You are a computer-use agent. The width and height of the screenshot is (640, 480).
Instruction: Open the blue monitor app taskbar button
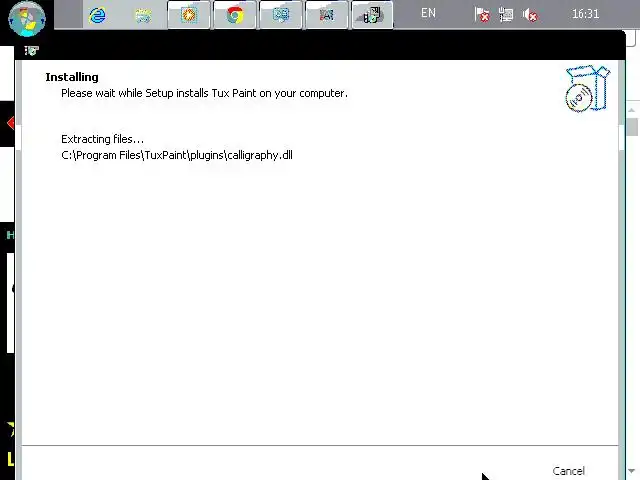click(281, 15)
